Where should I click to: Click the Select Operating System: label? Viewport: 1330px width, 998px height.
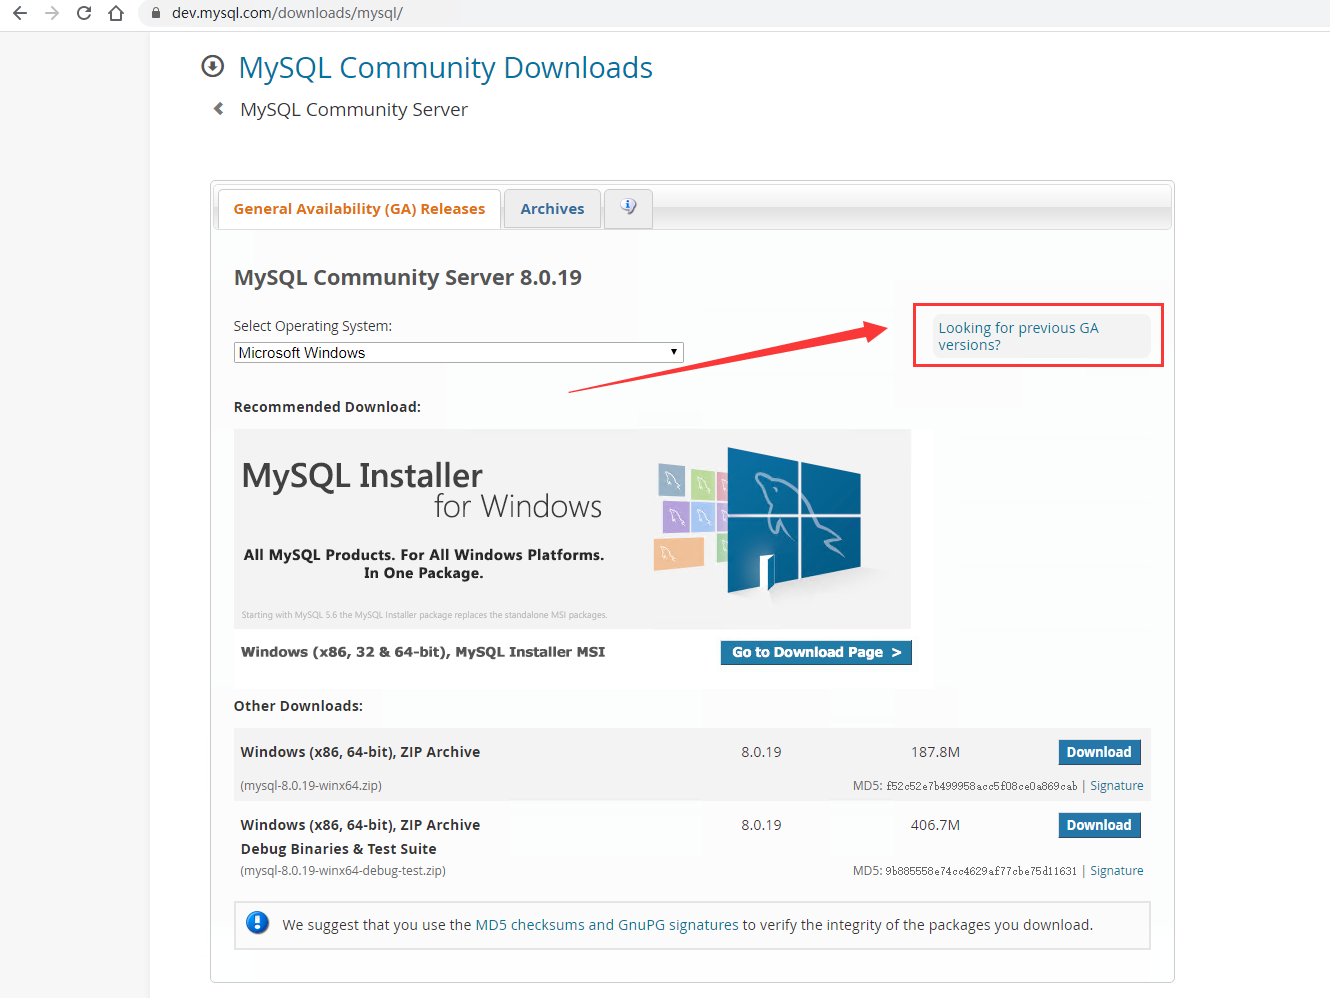coord(313,326)
